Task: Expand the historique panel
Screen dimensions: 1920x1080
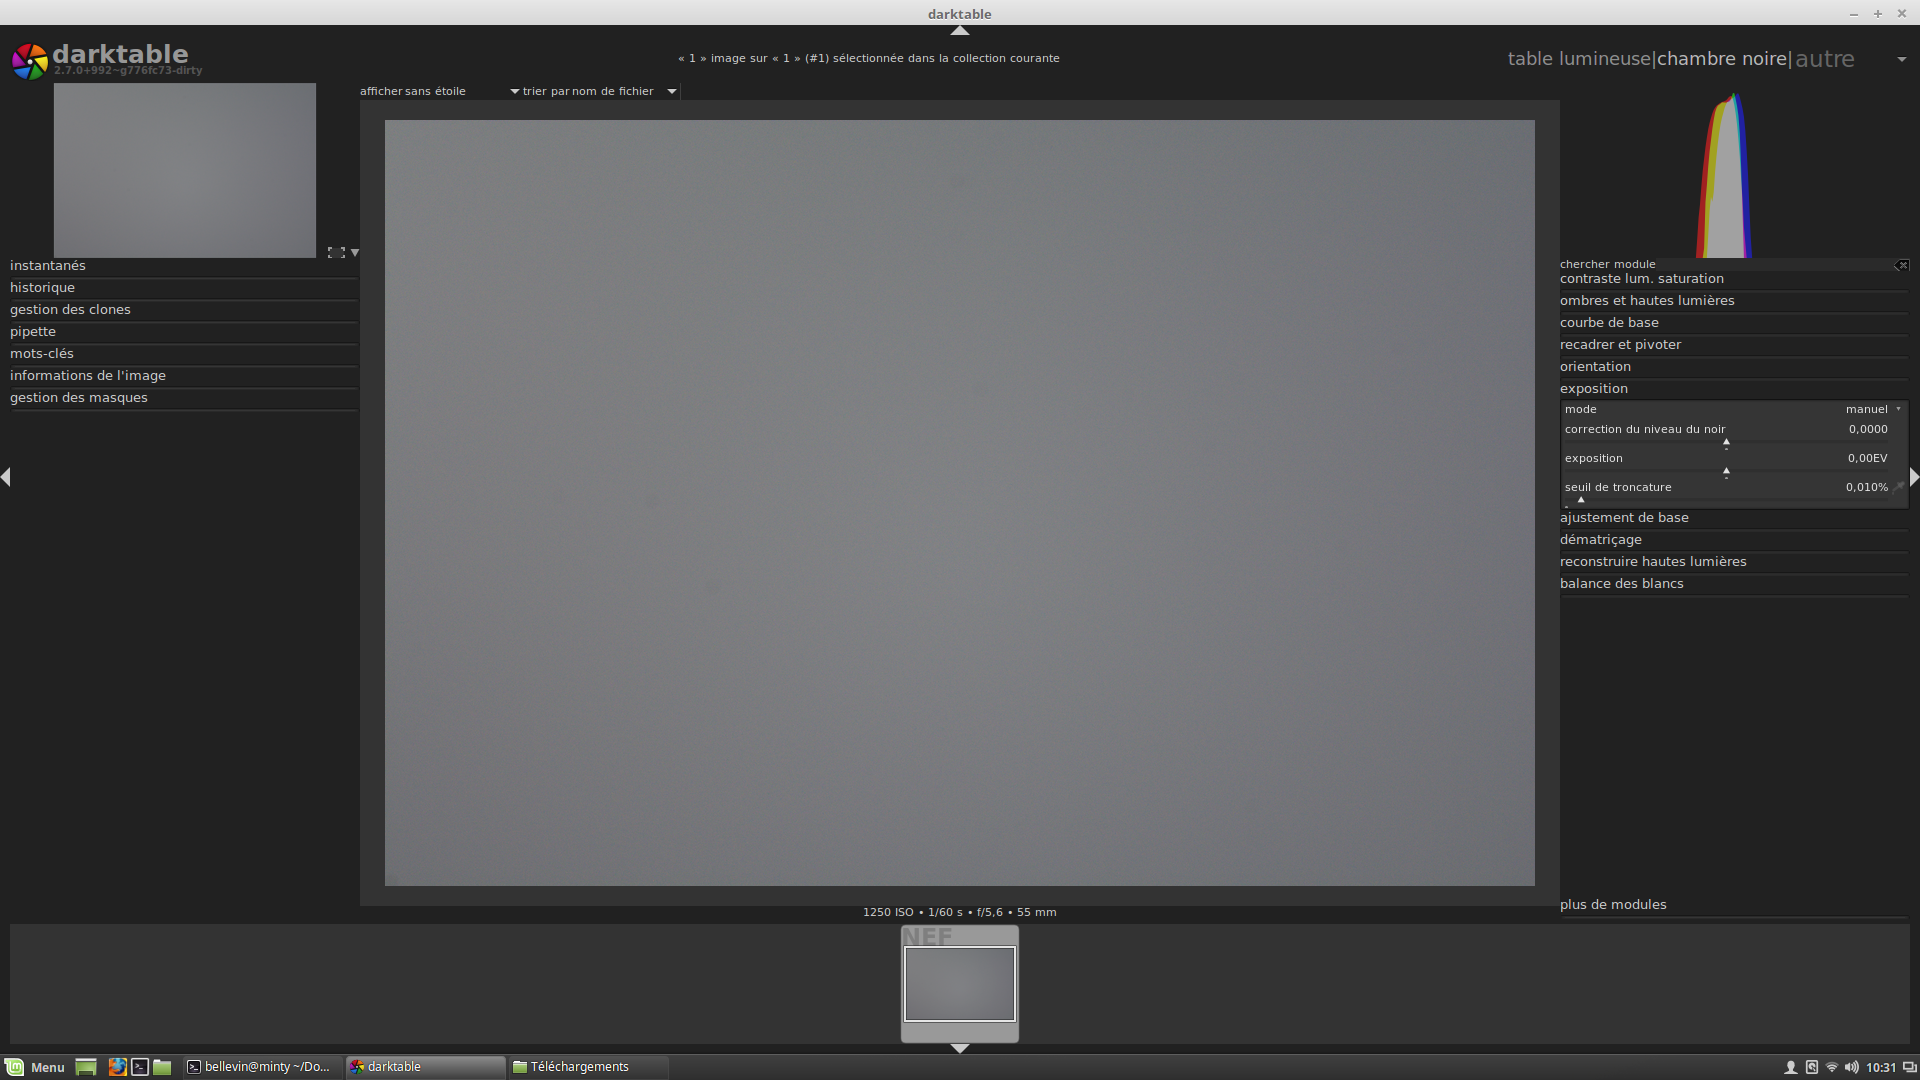Action: 183,288
